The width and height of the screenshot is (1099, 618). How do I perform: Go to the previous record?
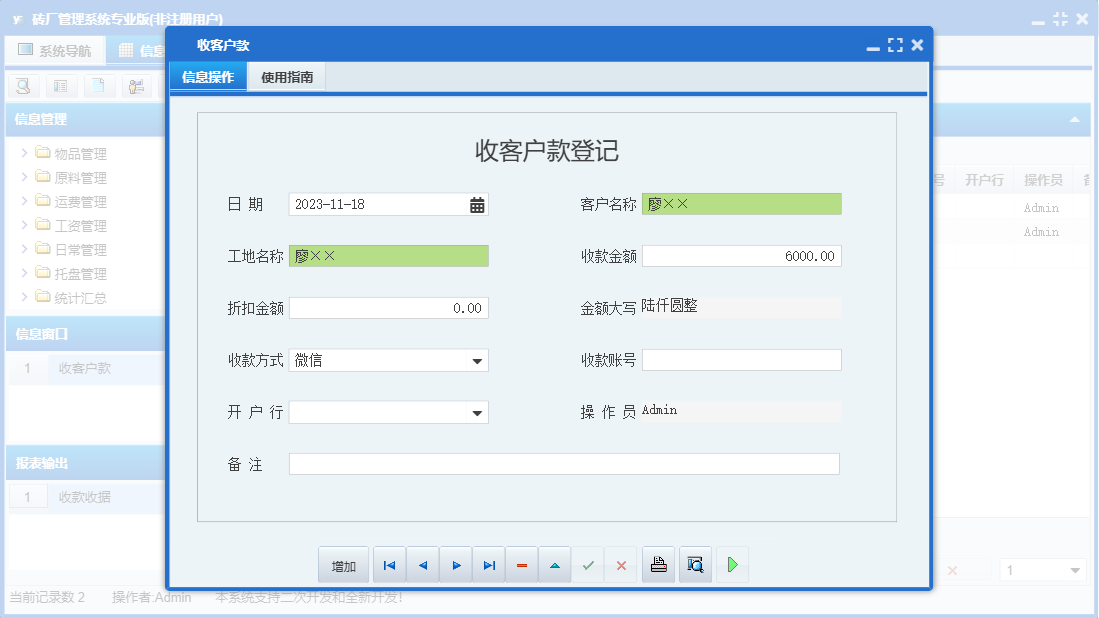pos(422,564)
